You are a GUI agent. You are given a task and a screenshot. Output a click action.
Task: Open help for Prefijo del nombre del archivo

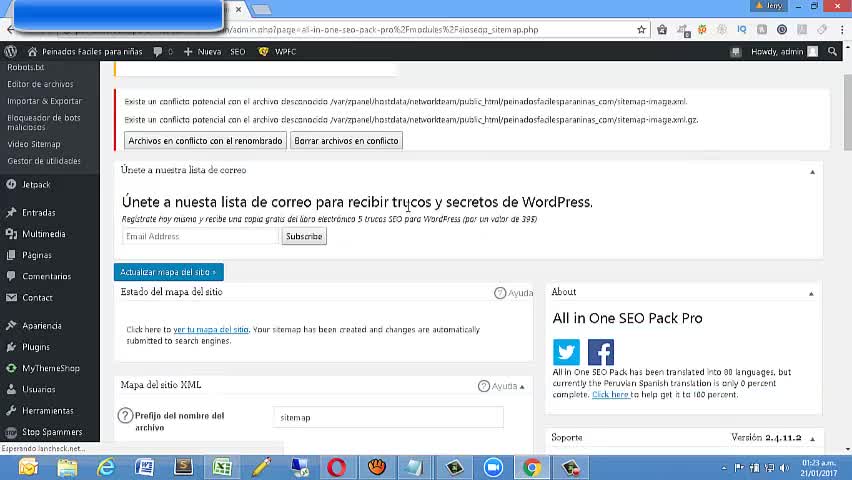tap(125, 416)
